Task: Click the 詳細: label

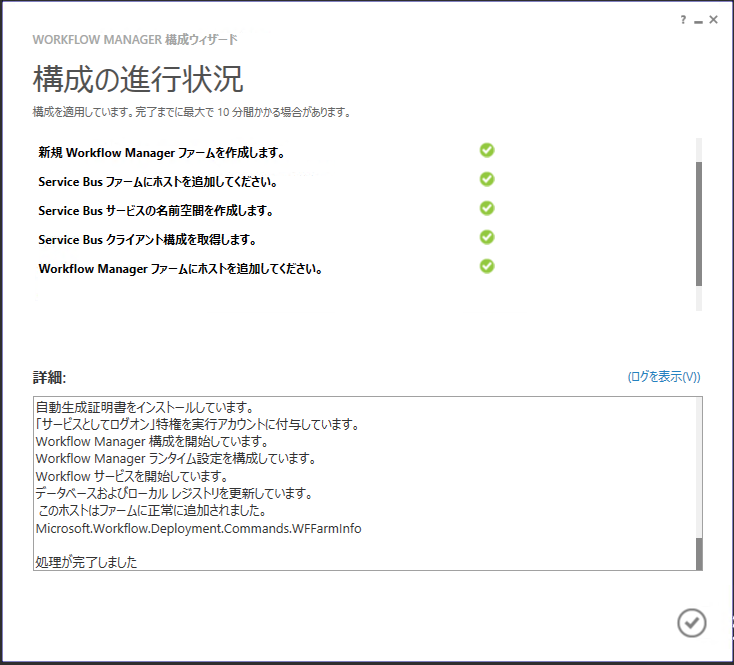Action: click(50, 377)
